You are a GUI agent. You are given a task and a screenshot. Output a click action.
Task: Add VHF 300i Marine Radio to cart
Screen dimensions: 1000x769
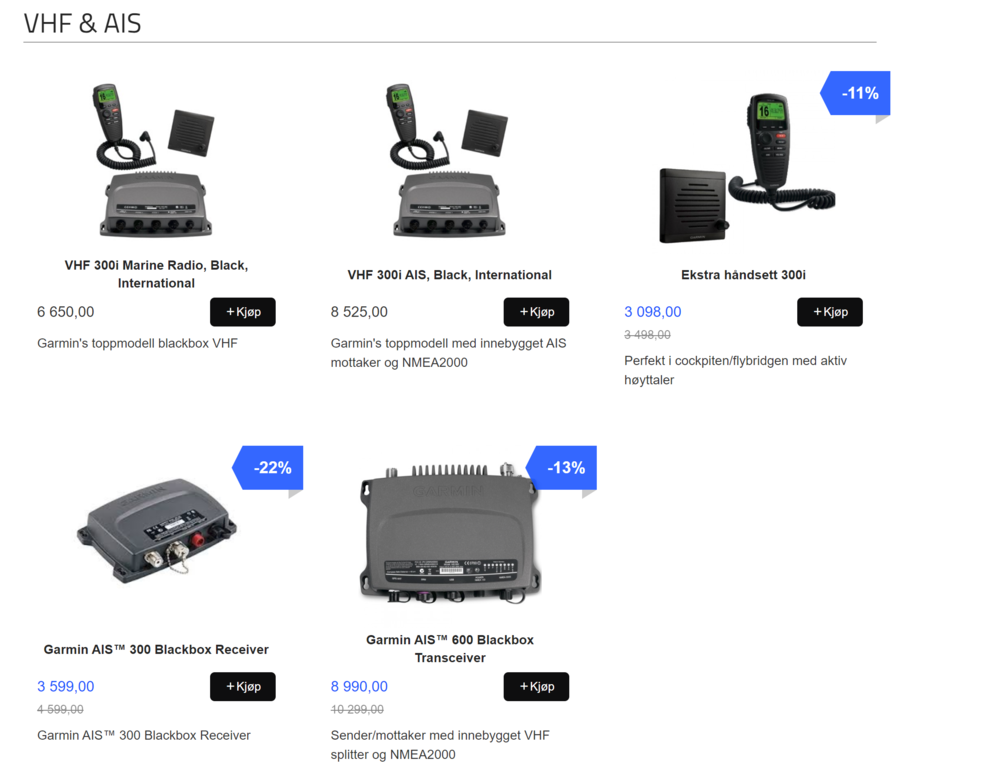(242, 312)
